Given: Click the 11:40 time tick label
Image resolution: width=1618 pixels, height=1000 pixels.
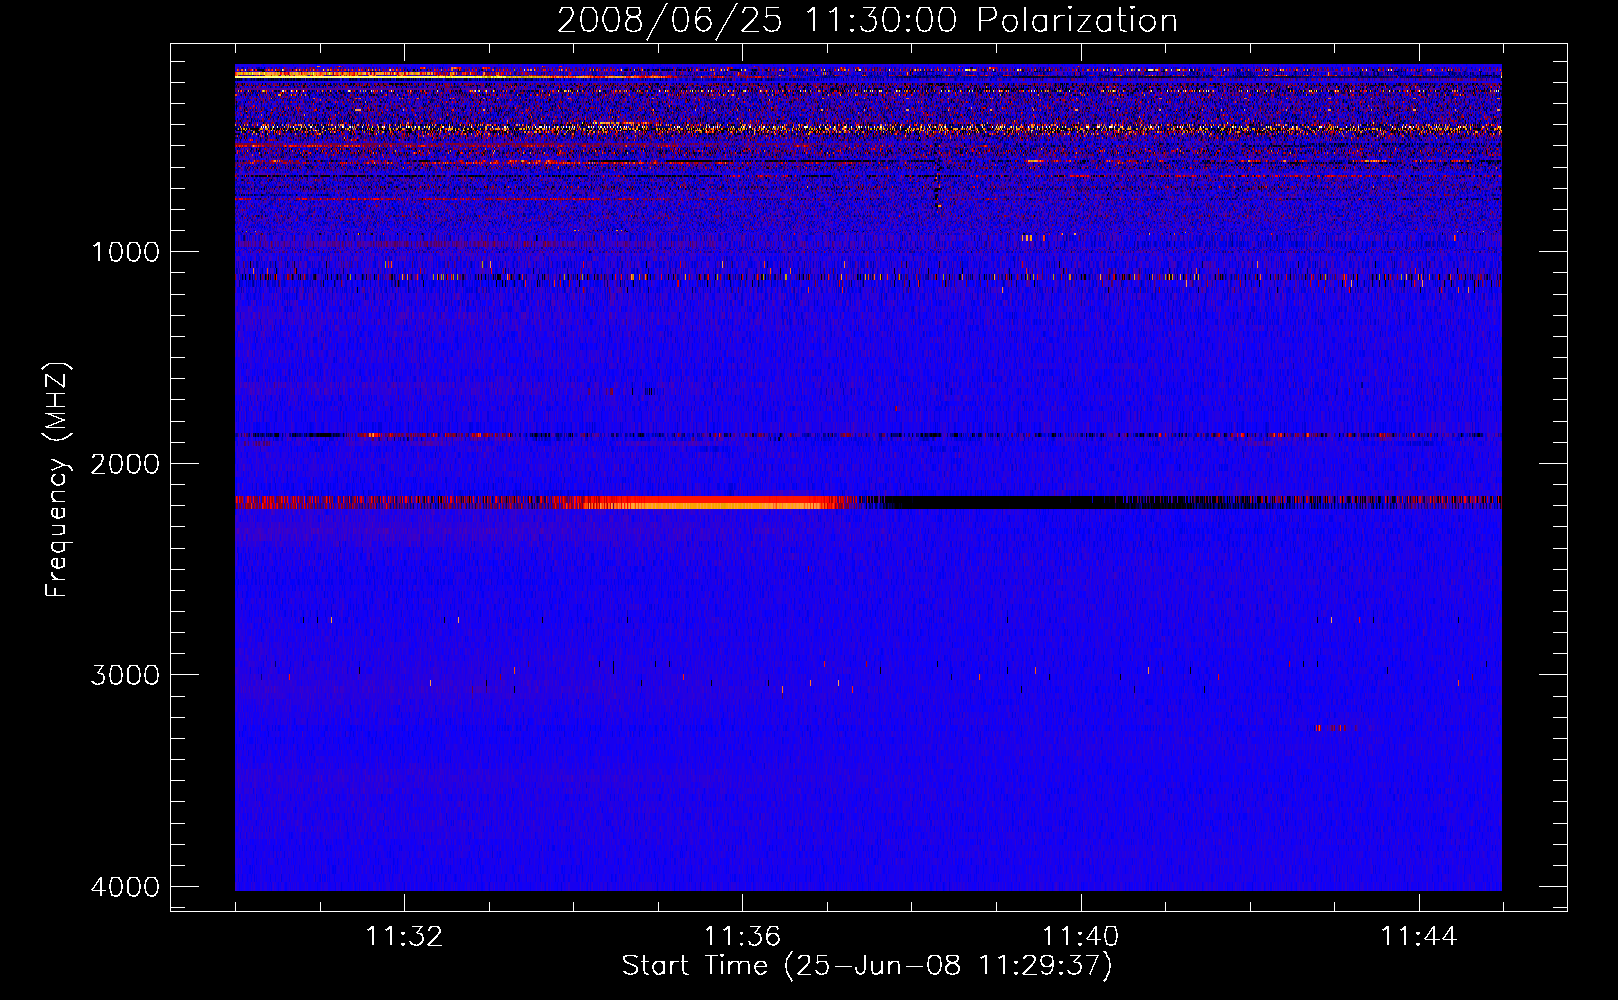Looking at the screenshot, I should (1080, 937).
